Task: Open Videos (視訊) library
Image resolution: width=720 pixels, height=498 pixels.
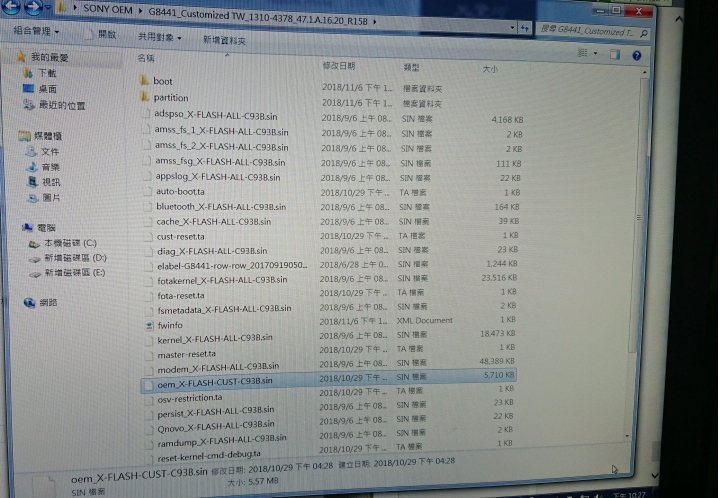Action: pos(51,182)
